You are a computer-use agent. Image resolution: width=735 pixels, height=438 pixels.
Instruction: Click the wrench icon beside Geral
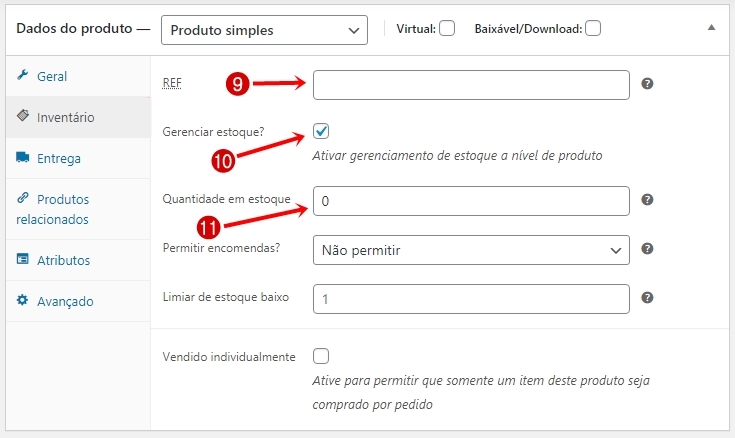coord(22,75)
